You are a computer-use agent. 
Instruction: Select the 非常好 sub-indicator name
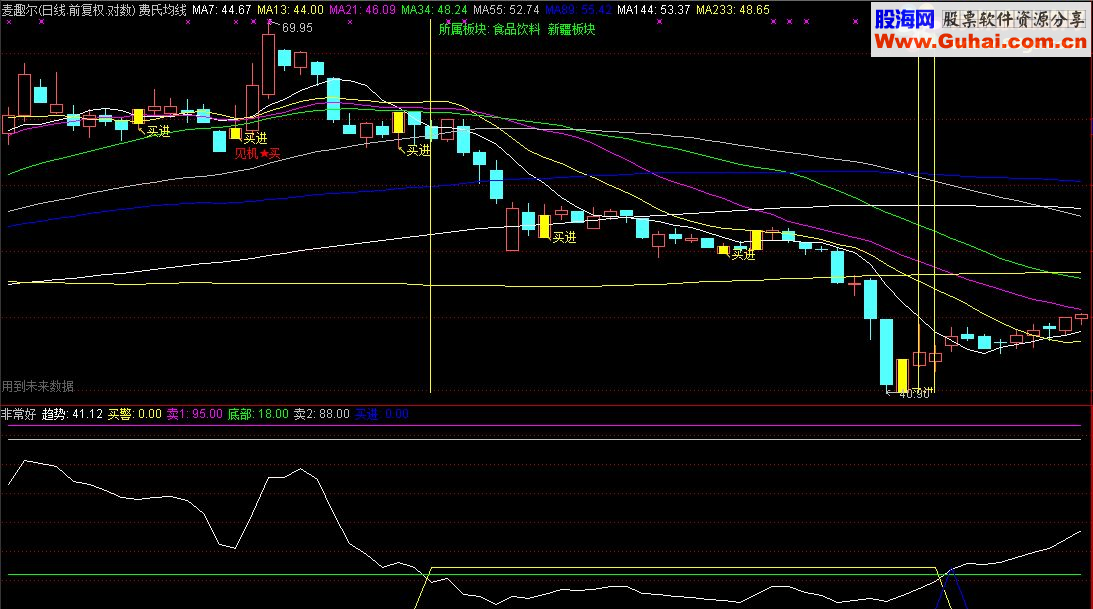19,414
